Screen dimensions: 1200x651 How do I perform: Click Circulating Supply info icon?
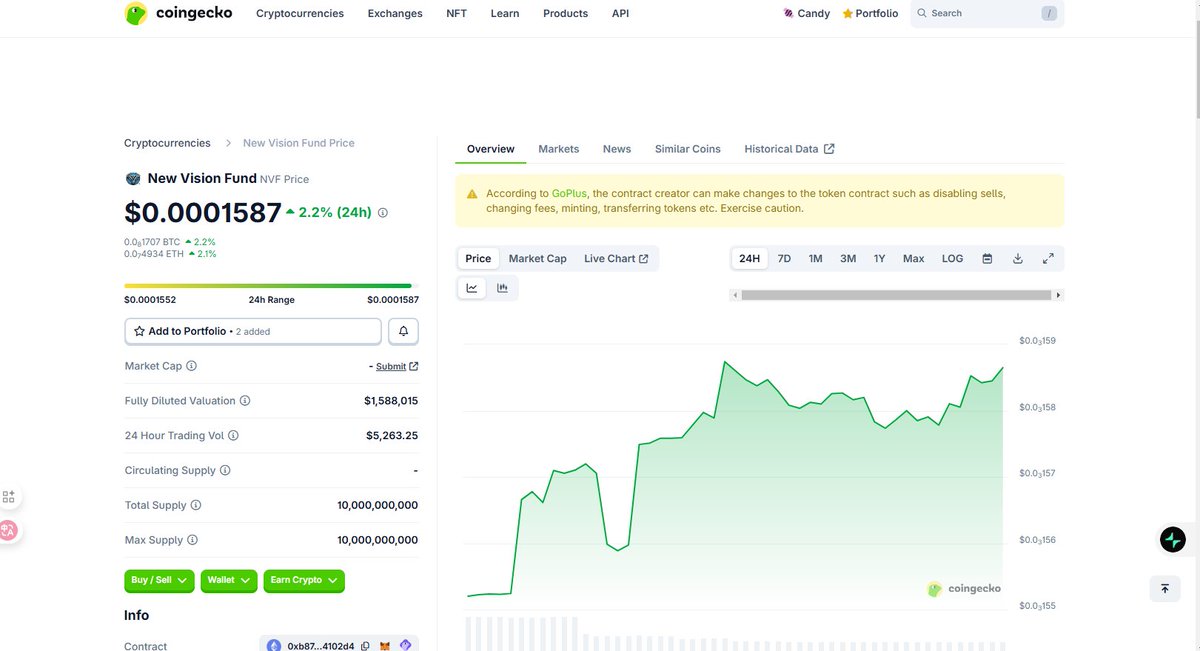click(225, 470)
